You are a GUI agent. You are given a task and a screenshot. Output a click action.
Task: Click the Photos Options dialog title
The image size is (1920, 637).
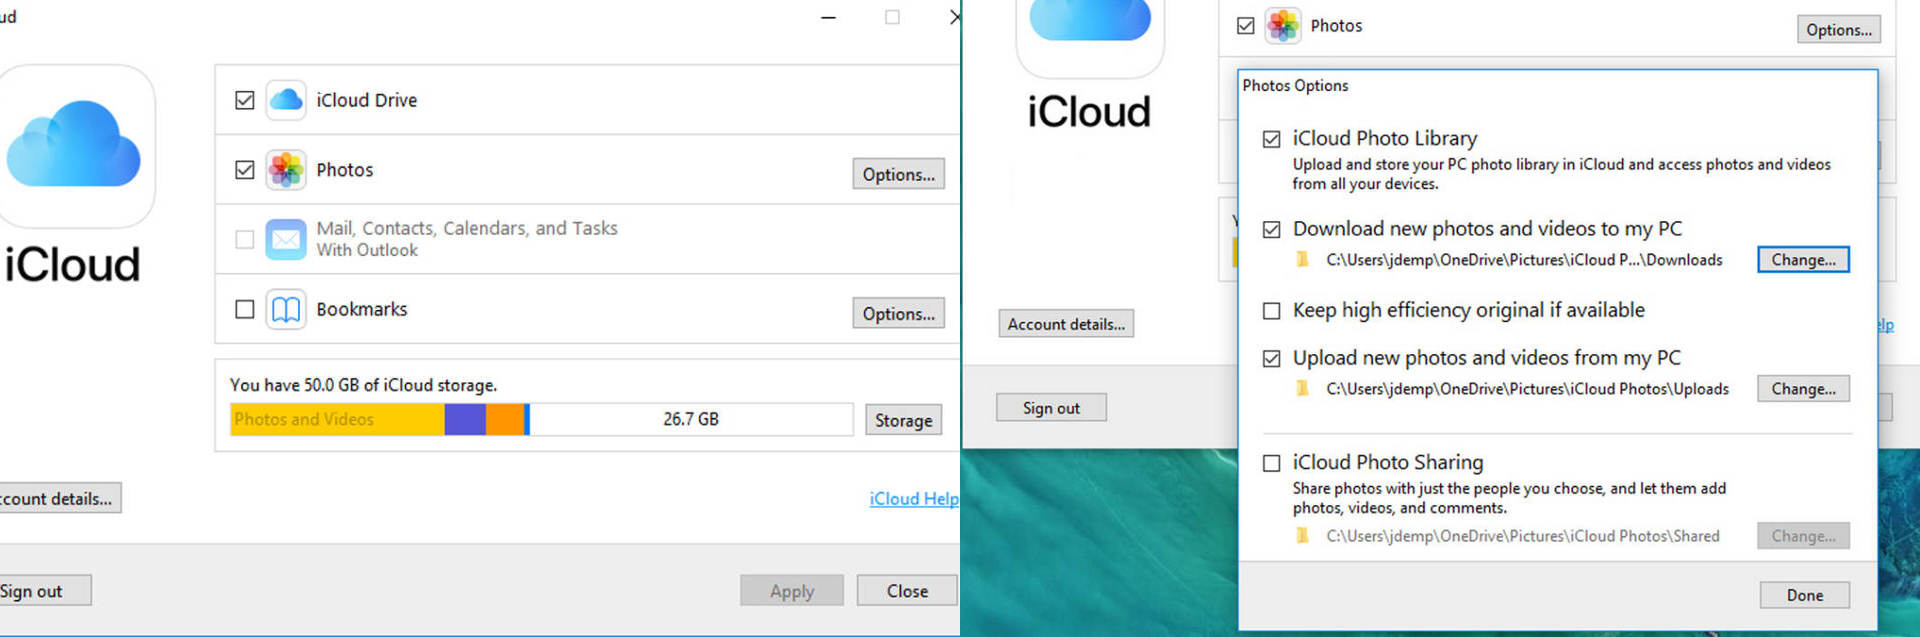click(x=1295, y=86)
